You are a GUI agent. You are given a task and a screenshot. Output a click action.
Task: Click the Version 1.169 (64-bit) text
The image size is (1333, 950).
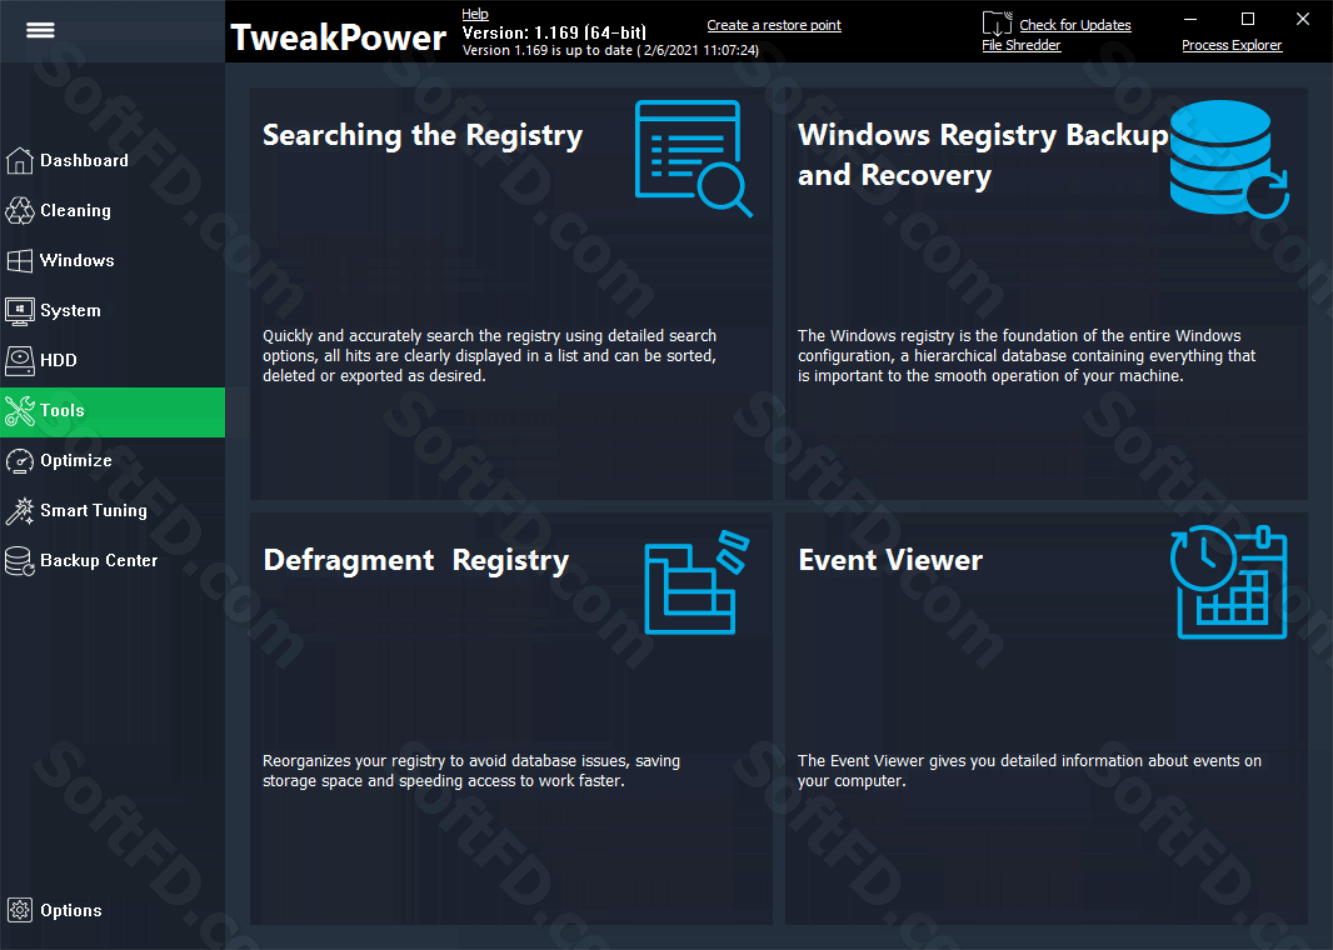click(x=554, y=33)
